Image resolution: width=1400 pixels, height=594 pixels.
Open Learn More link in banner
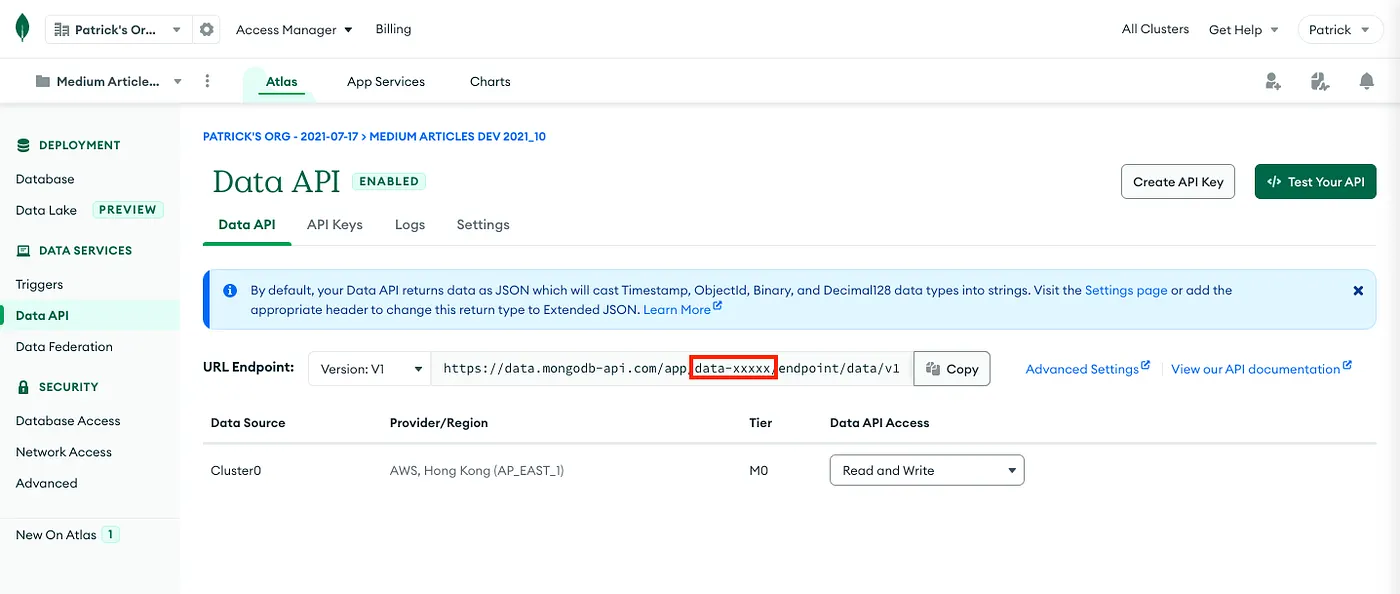pyautogui.click(x=682, y=310)
